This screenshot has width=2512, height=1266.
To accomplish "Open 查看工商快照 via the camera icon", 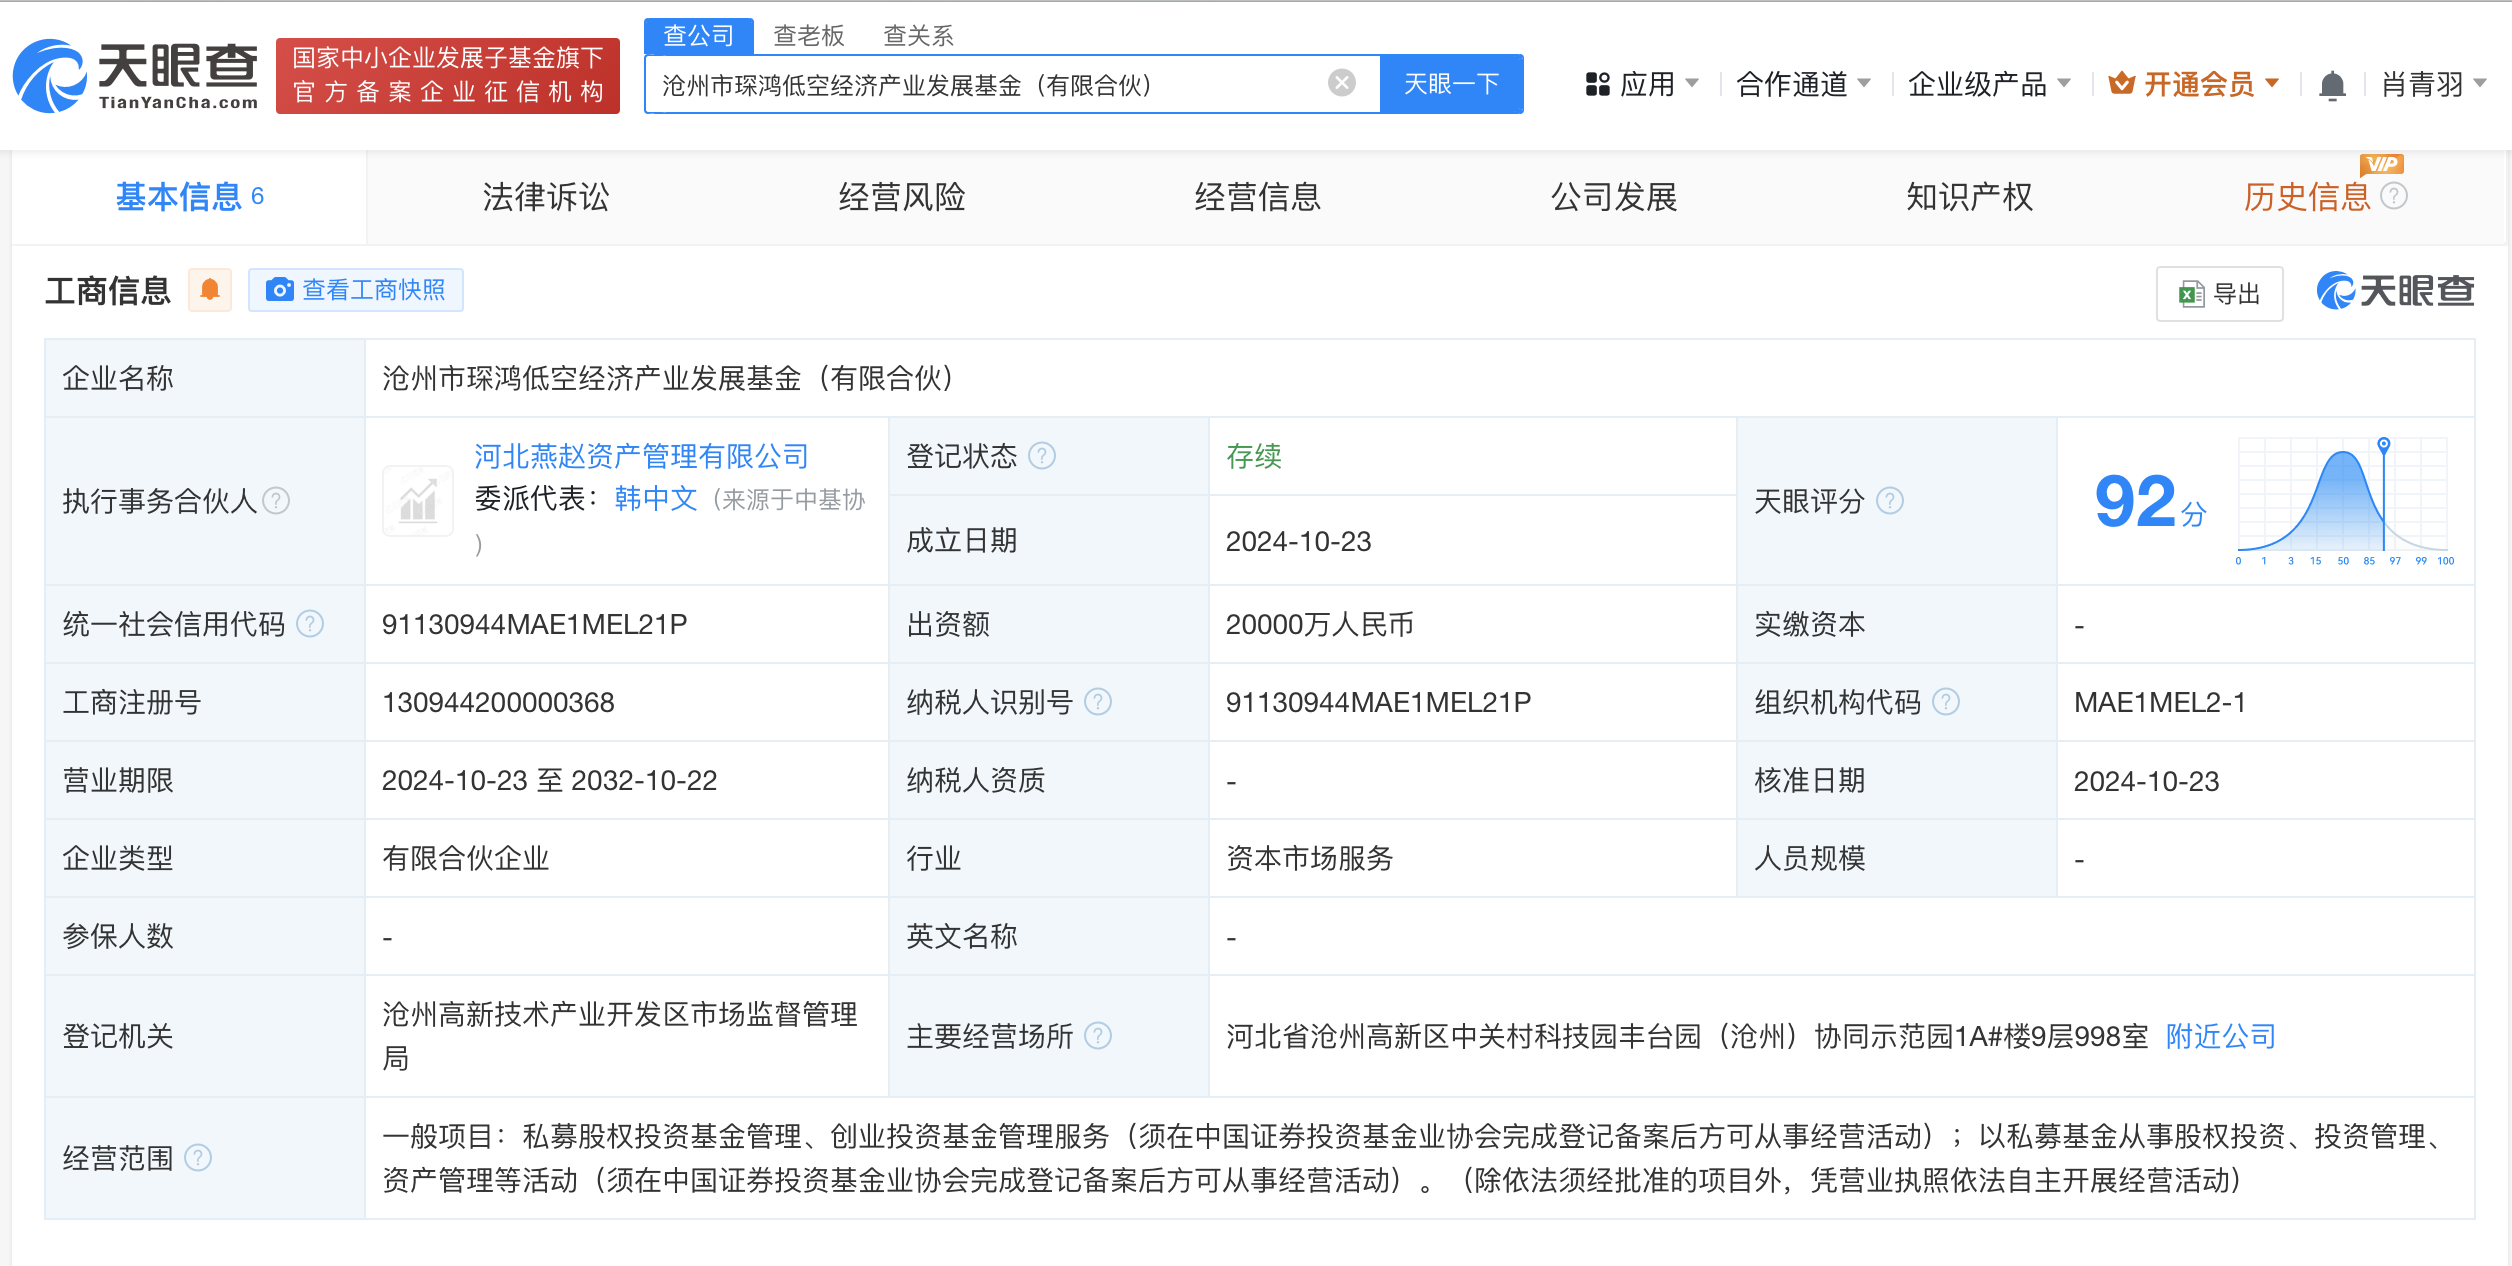I will point(282,289).
